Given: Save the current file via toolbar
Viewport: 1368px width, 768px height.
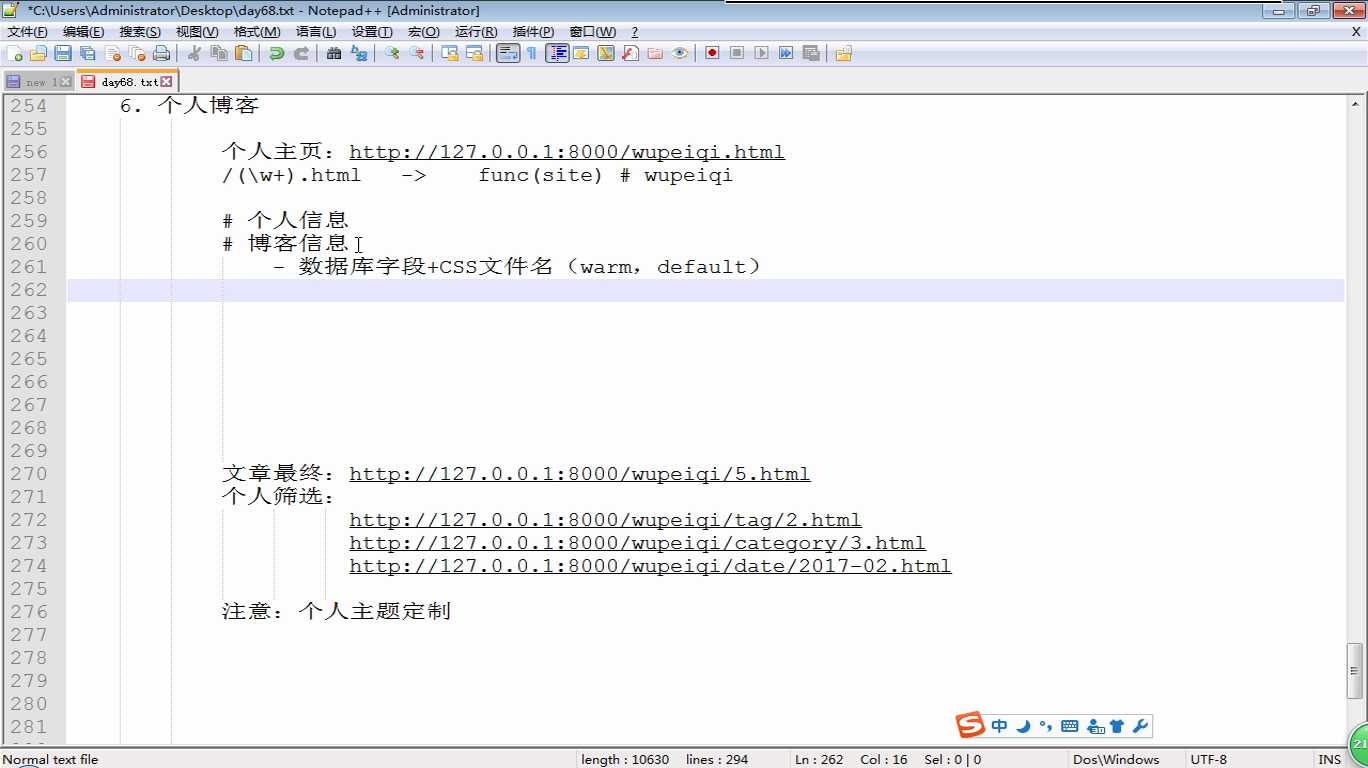Looking at the screenshot, I should tap(63, 54).
